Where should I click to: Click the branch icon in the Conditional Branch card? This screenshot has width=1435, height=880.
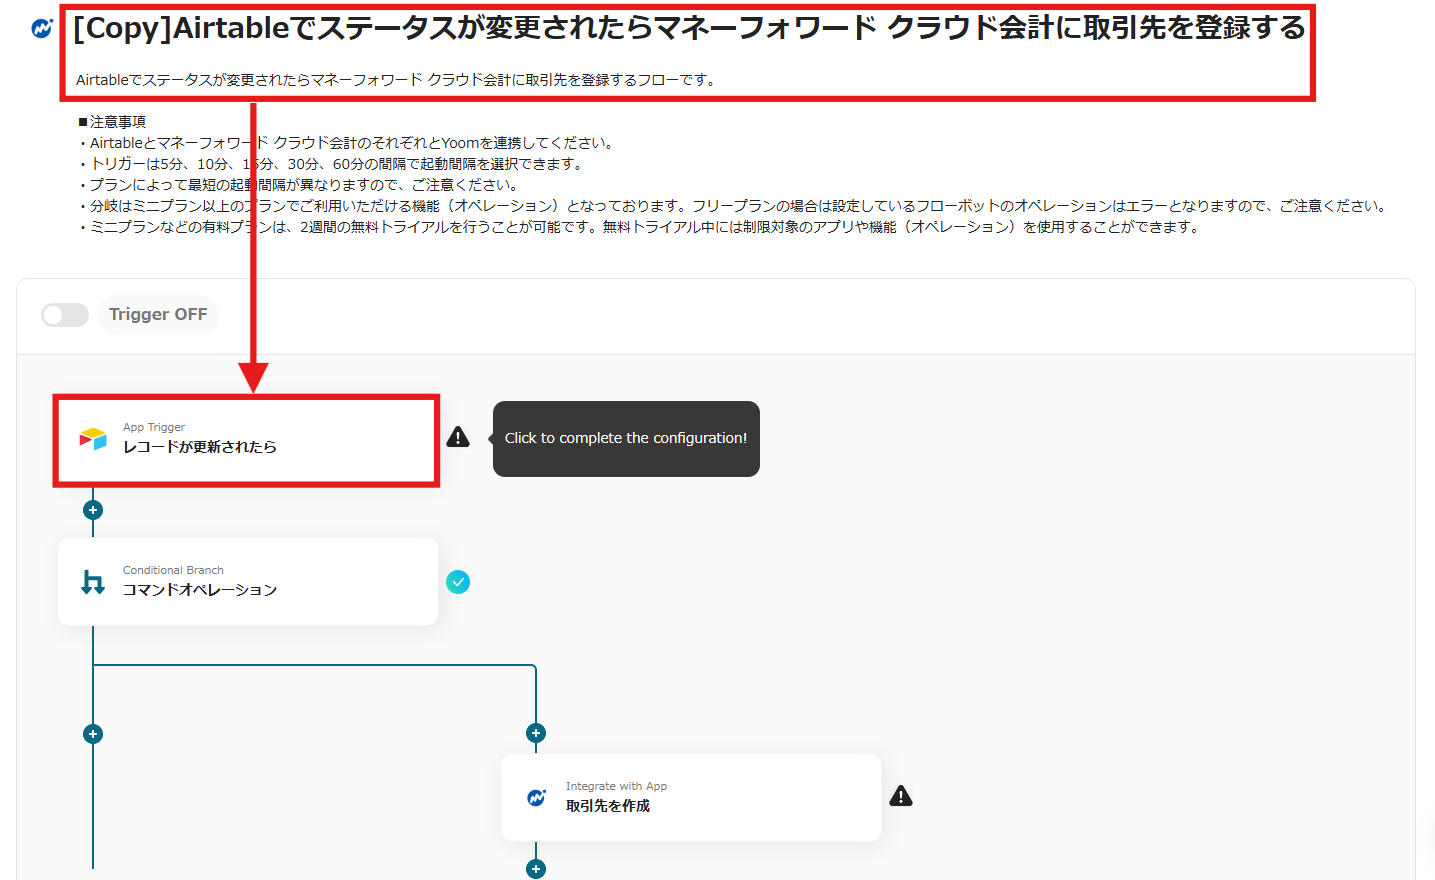coord(93,581)
